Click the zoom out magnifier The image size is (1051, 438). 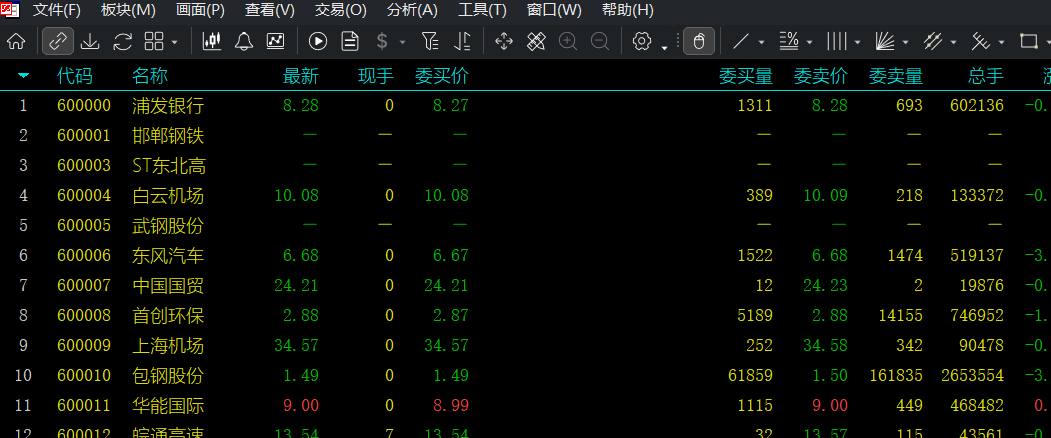pos(600,42)
